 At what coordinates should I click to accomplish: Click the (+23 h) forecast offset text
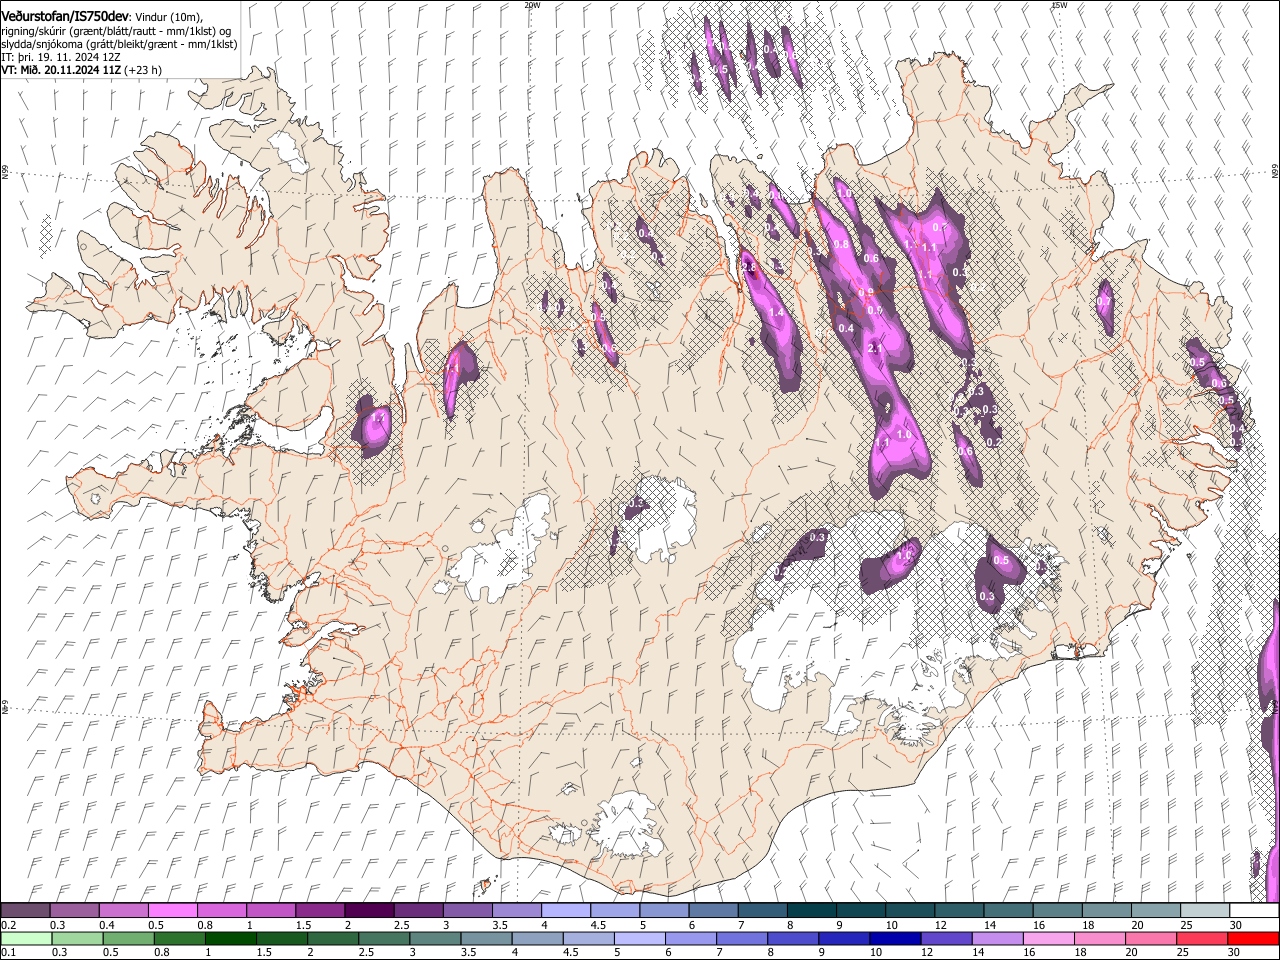tap(144, 70)
